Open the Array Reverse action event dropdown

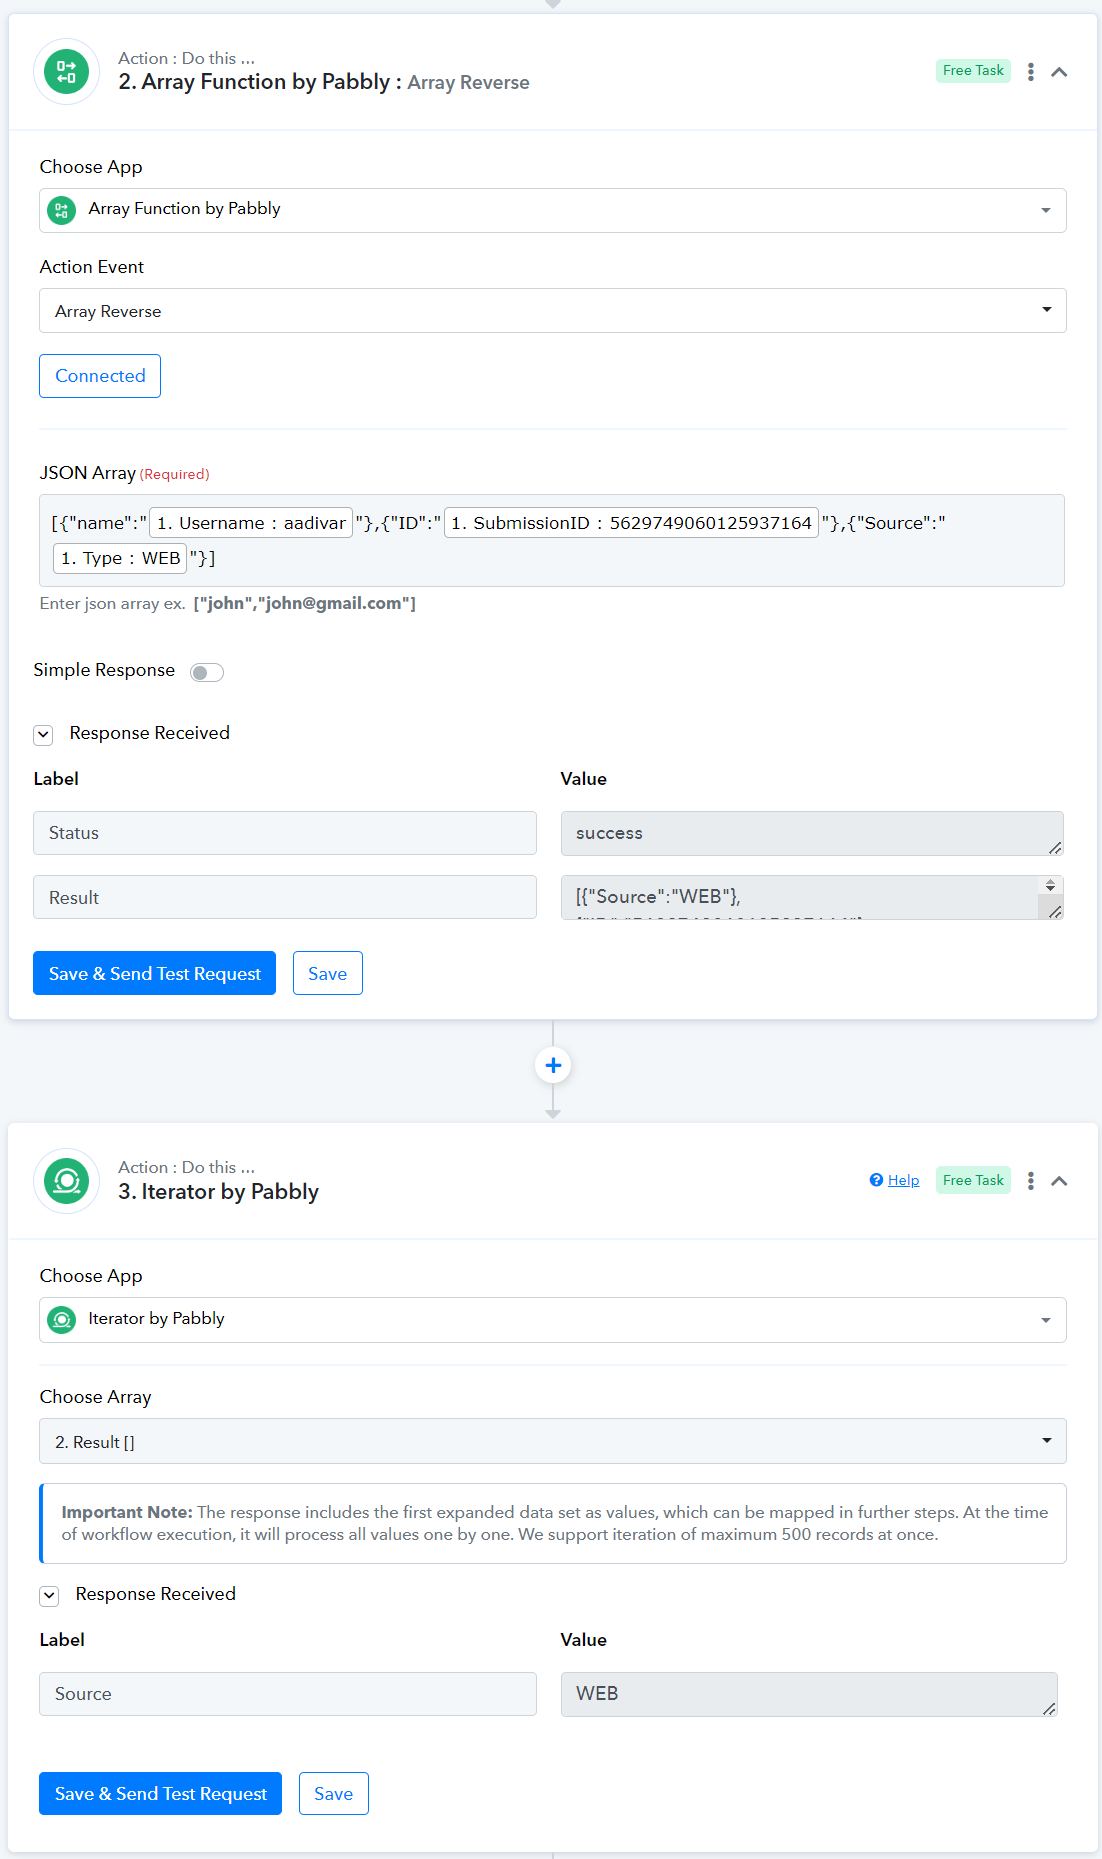[552, 310]
